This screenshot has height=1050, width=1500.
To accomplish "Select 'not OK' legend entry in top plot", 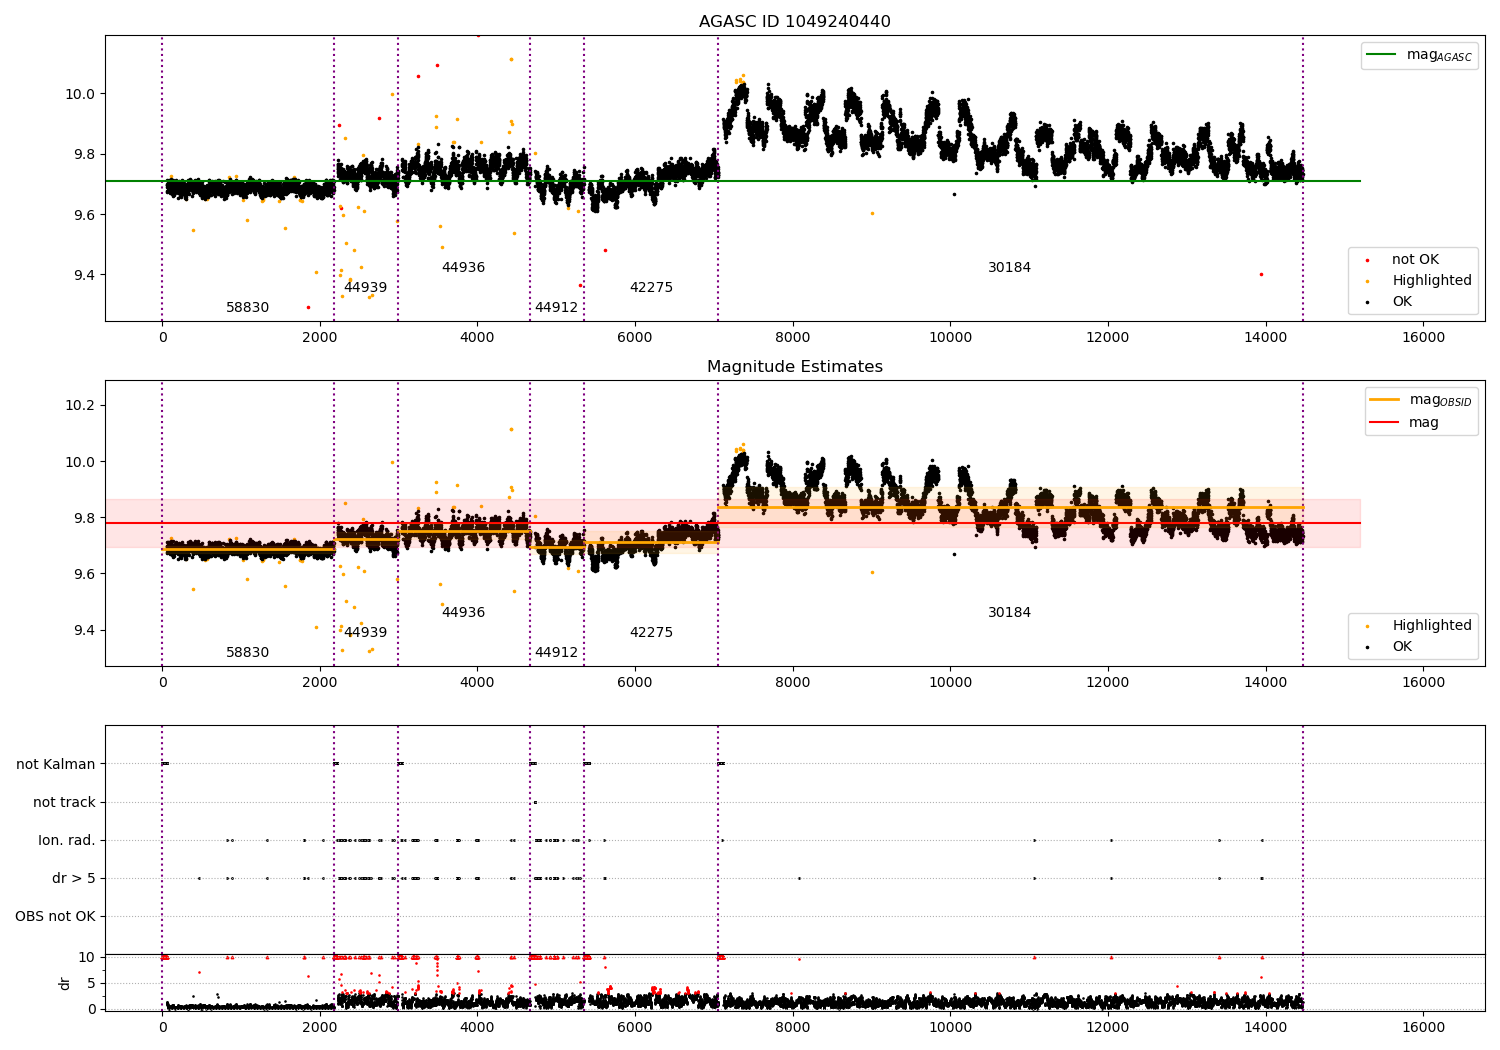I will 1415,260.
